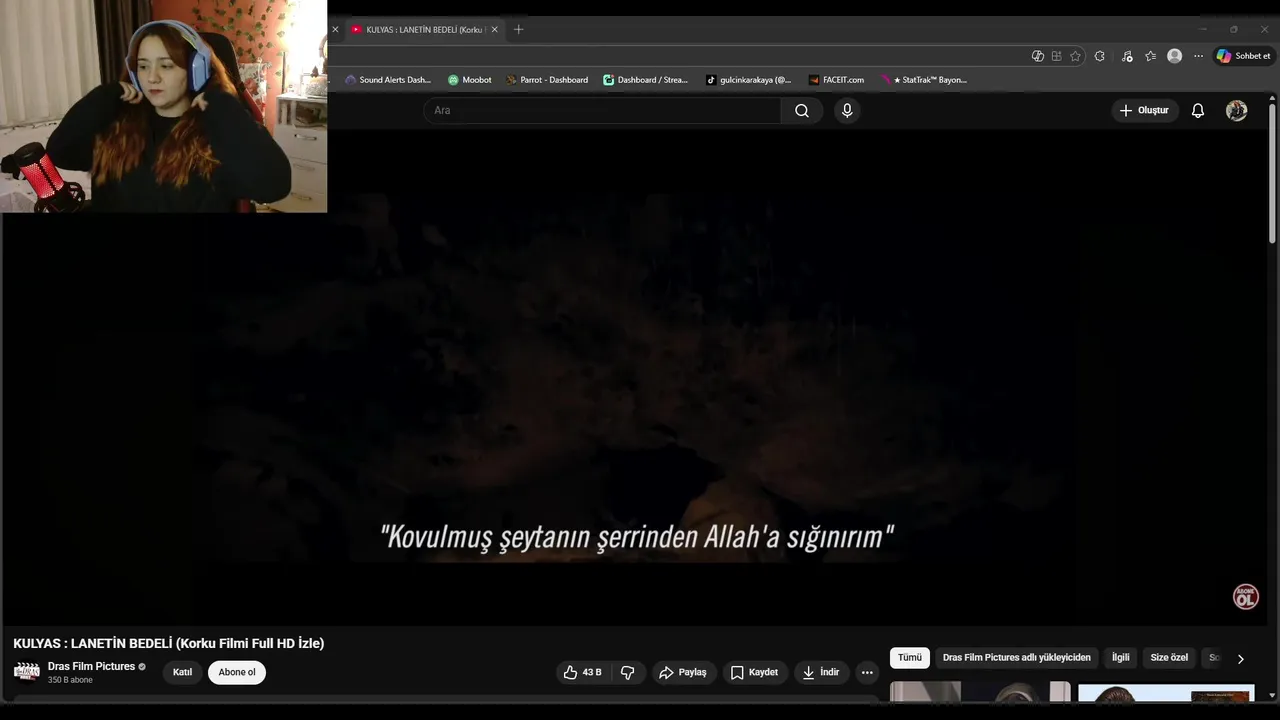Open Moobot bookmark
This screenshot has height=720, width=1280.
pyautogui.click(x=469, y=80)
